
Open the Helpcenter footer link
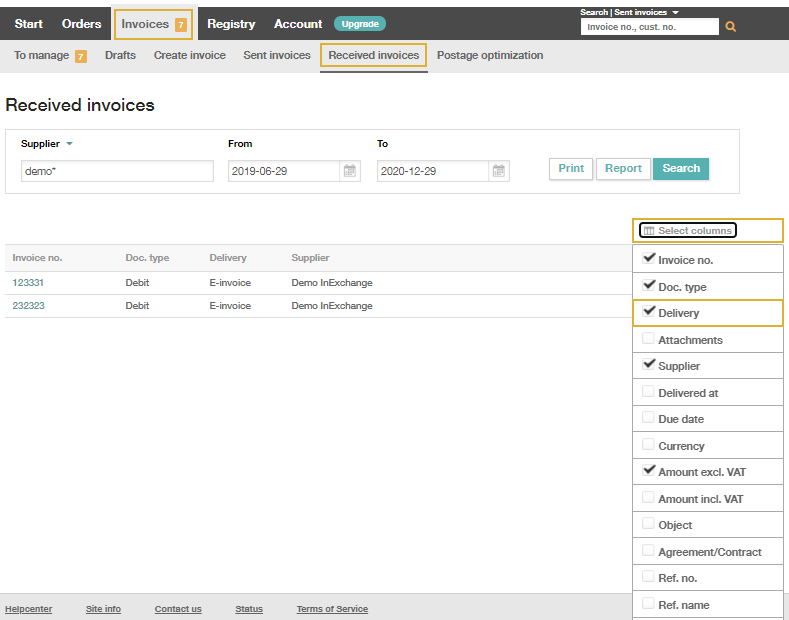pyautogui.click(x=28, y=609)
